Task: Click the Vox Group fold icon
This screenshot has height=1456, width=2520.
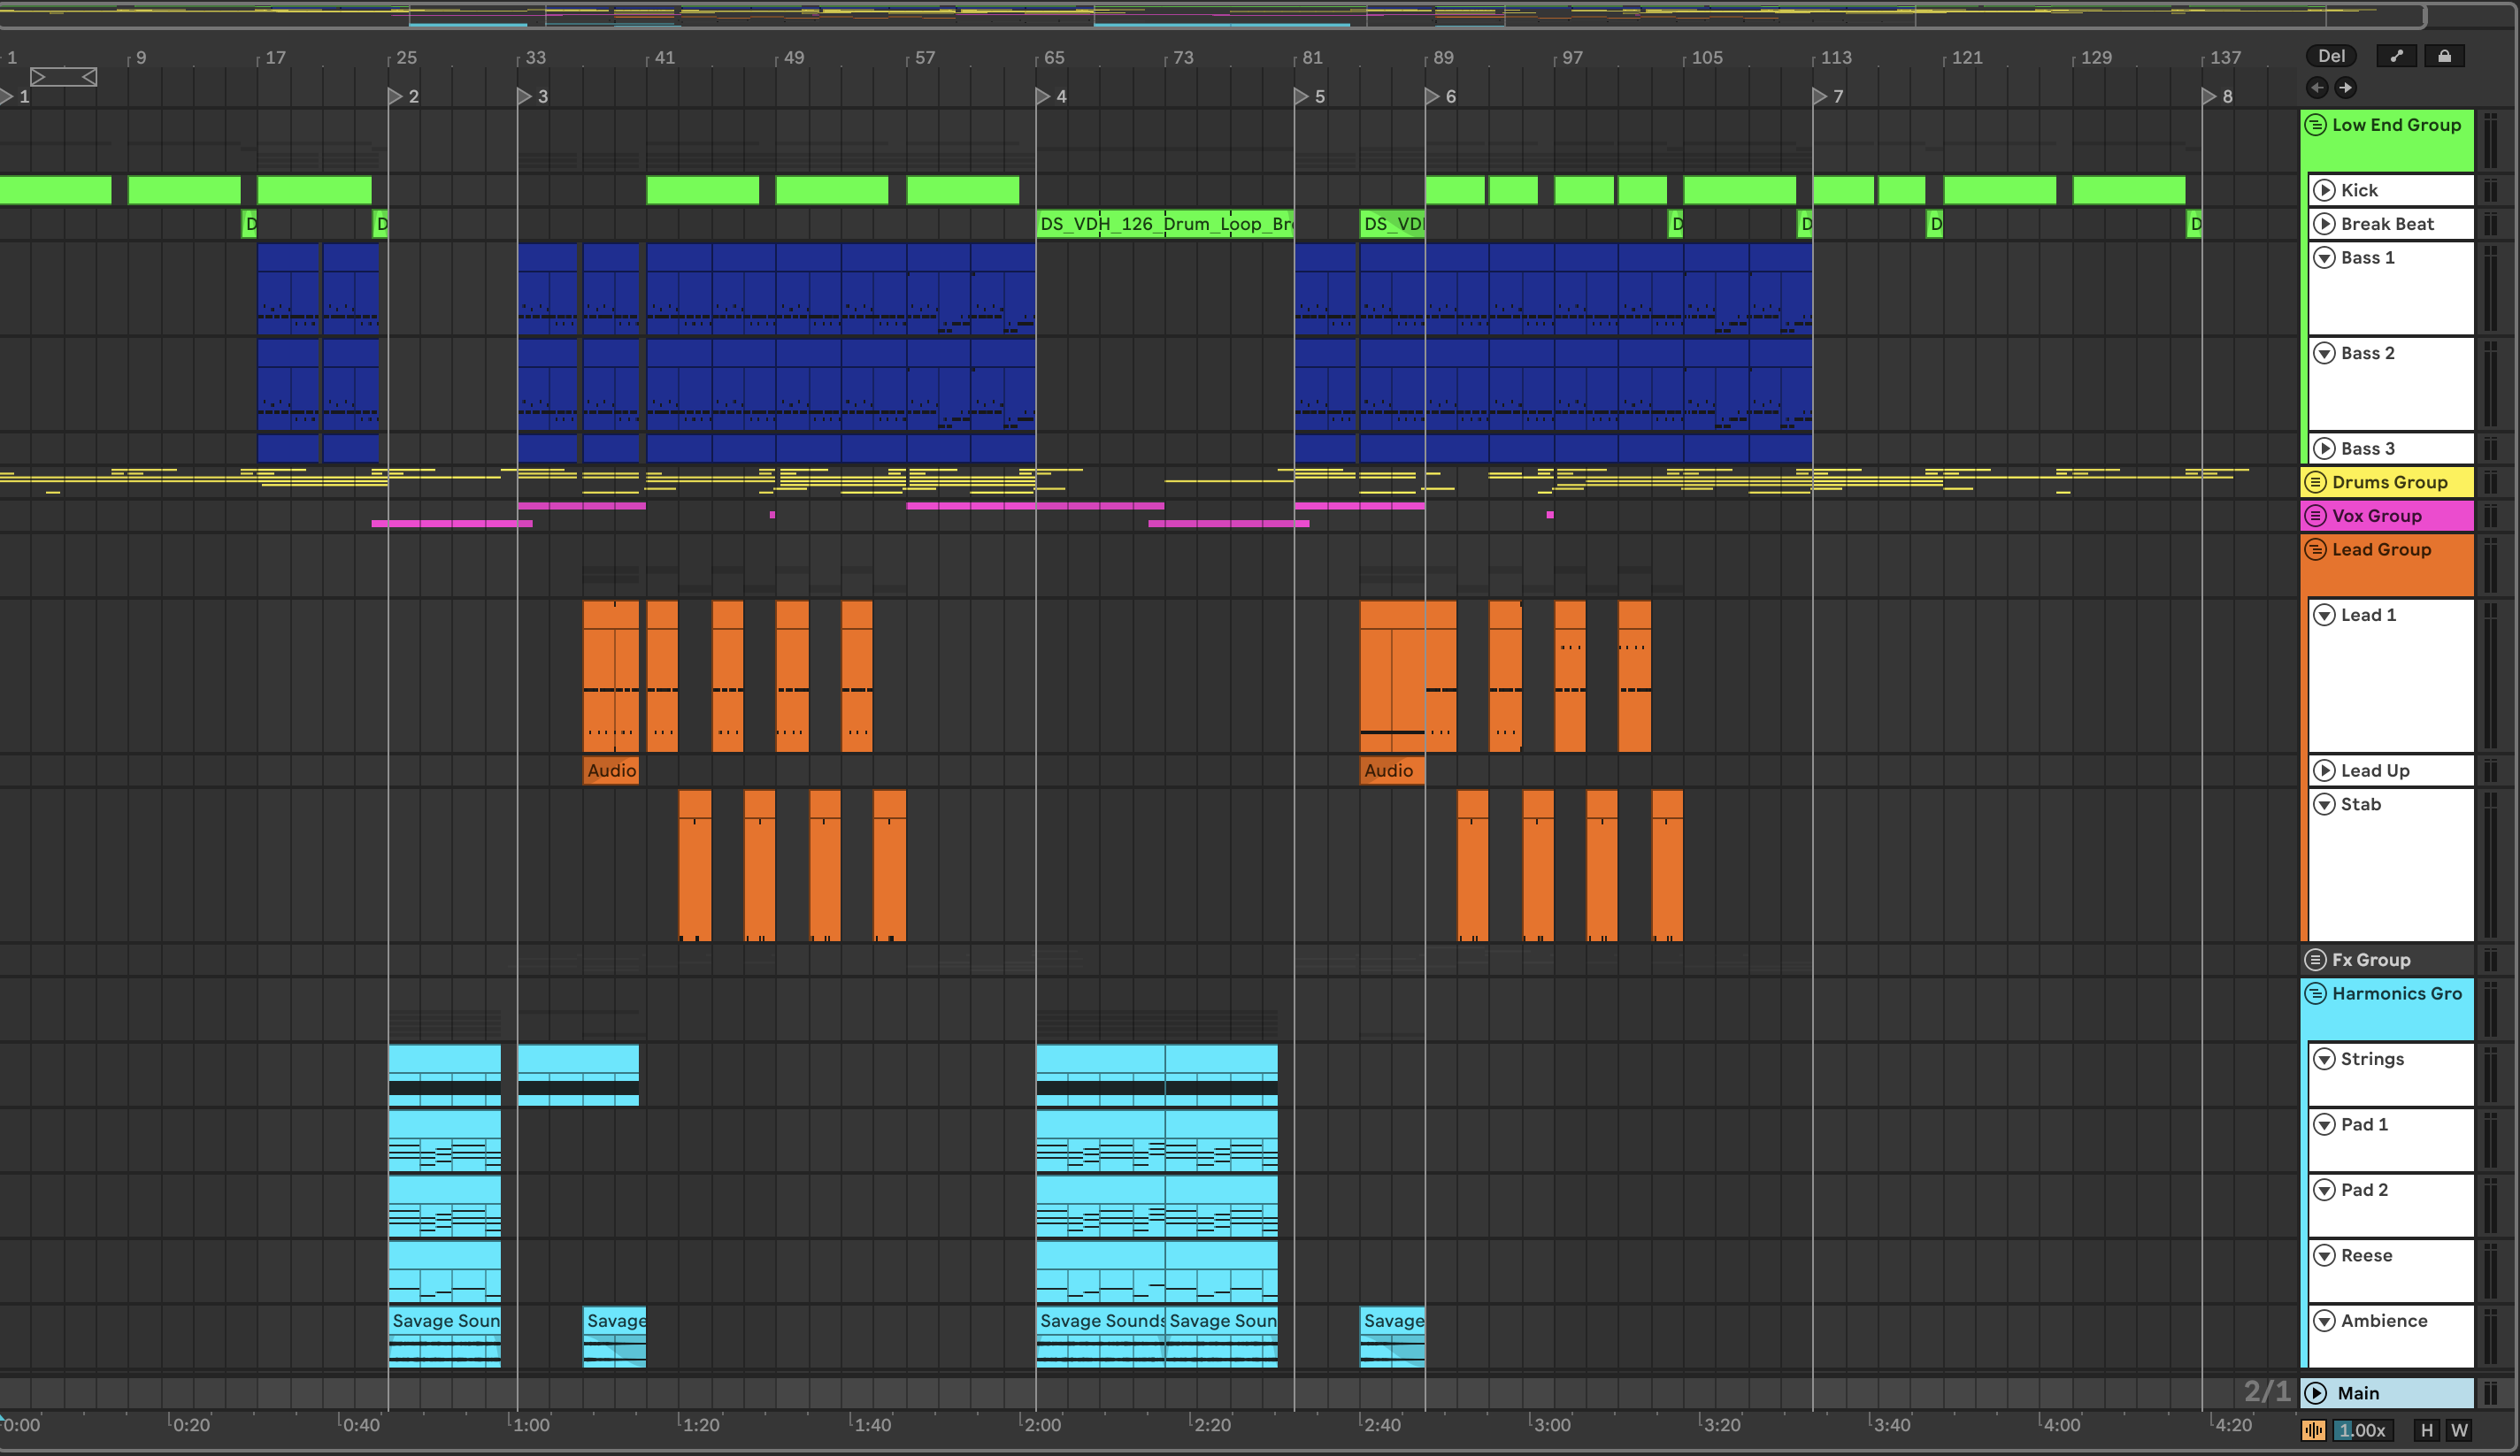Action: point(2315,516)
